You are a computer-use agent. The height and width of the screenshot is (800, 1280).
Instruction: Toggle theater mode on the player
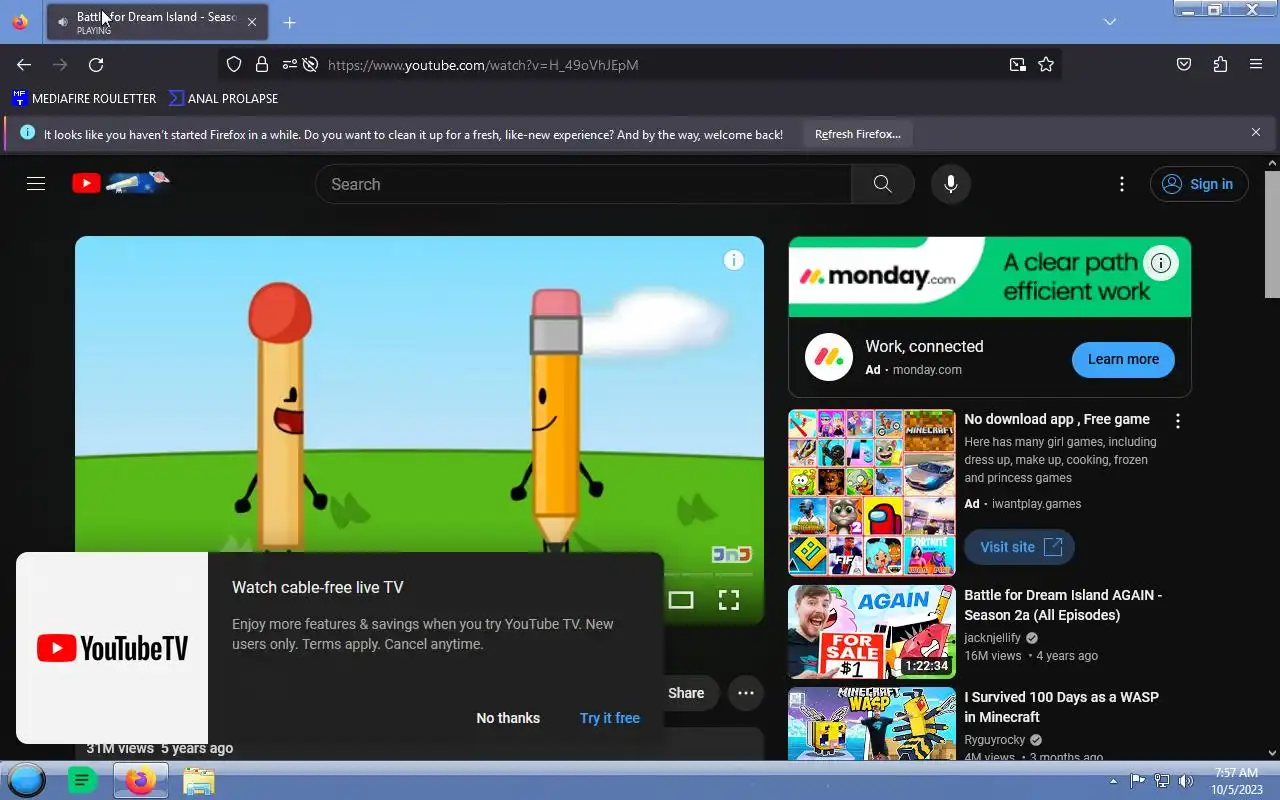[681, 600]
